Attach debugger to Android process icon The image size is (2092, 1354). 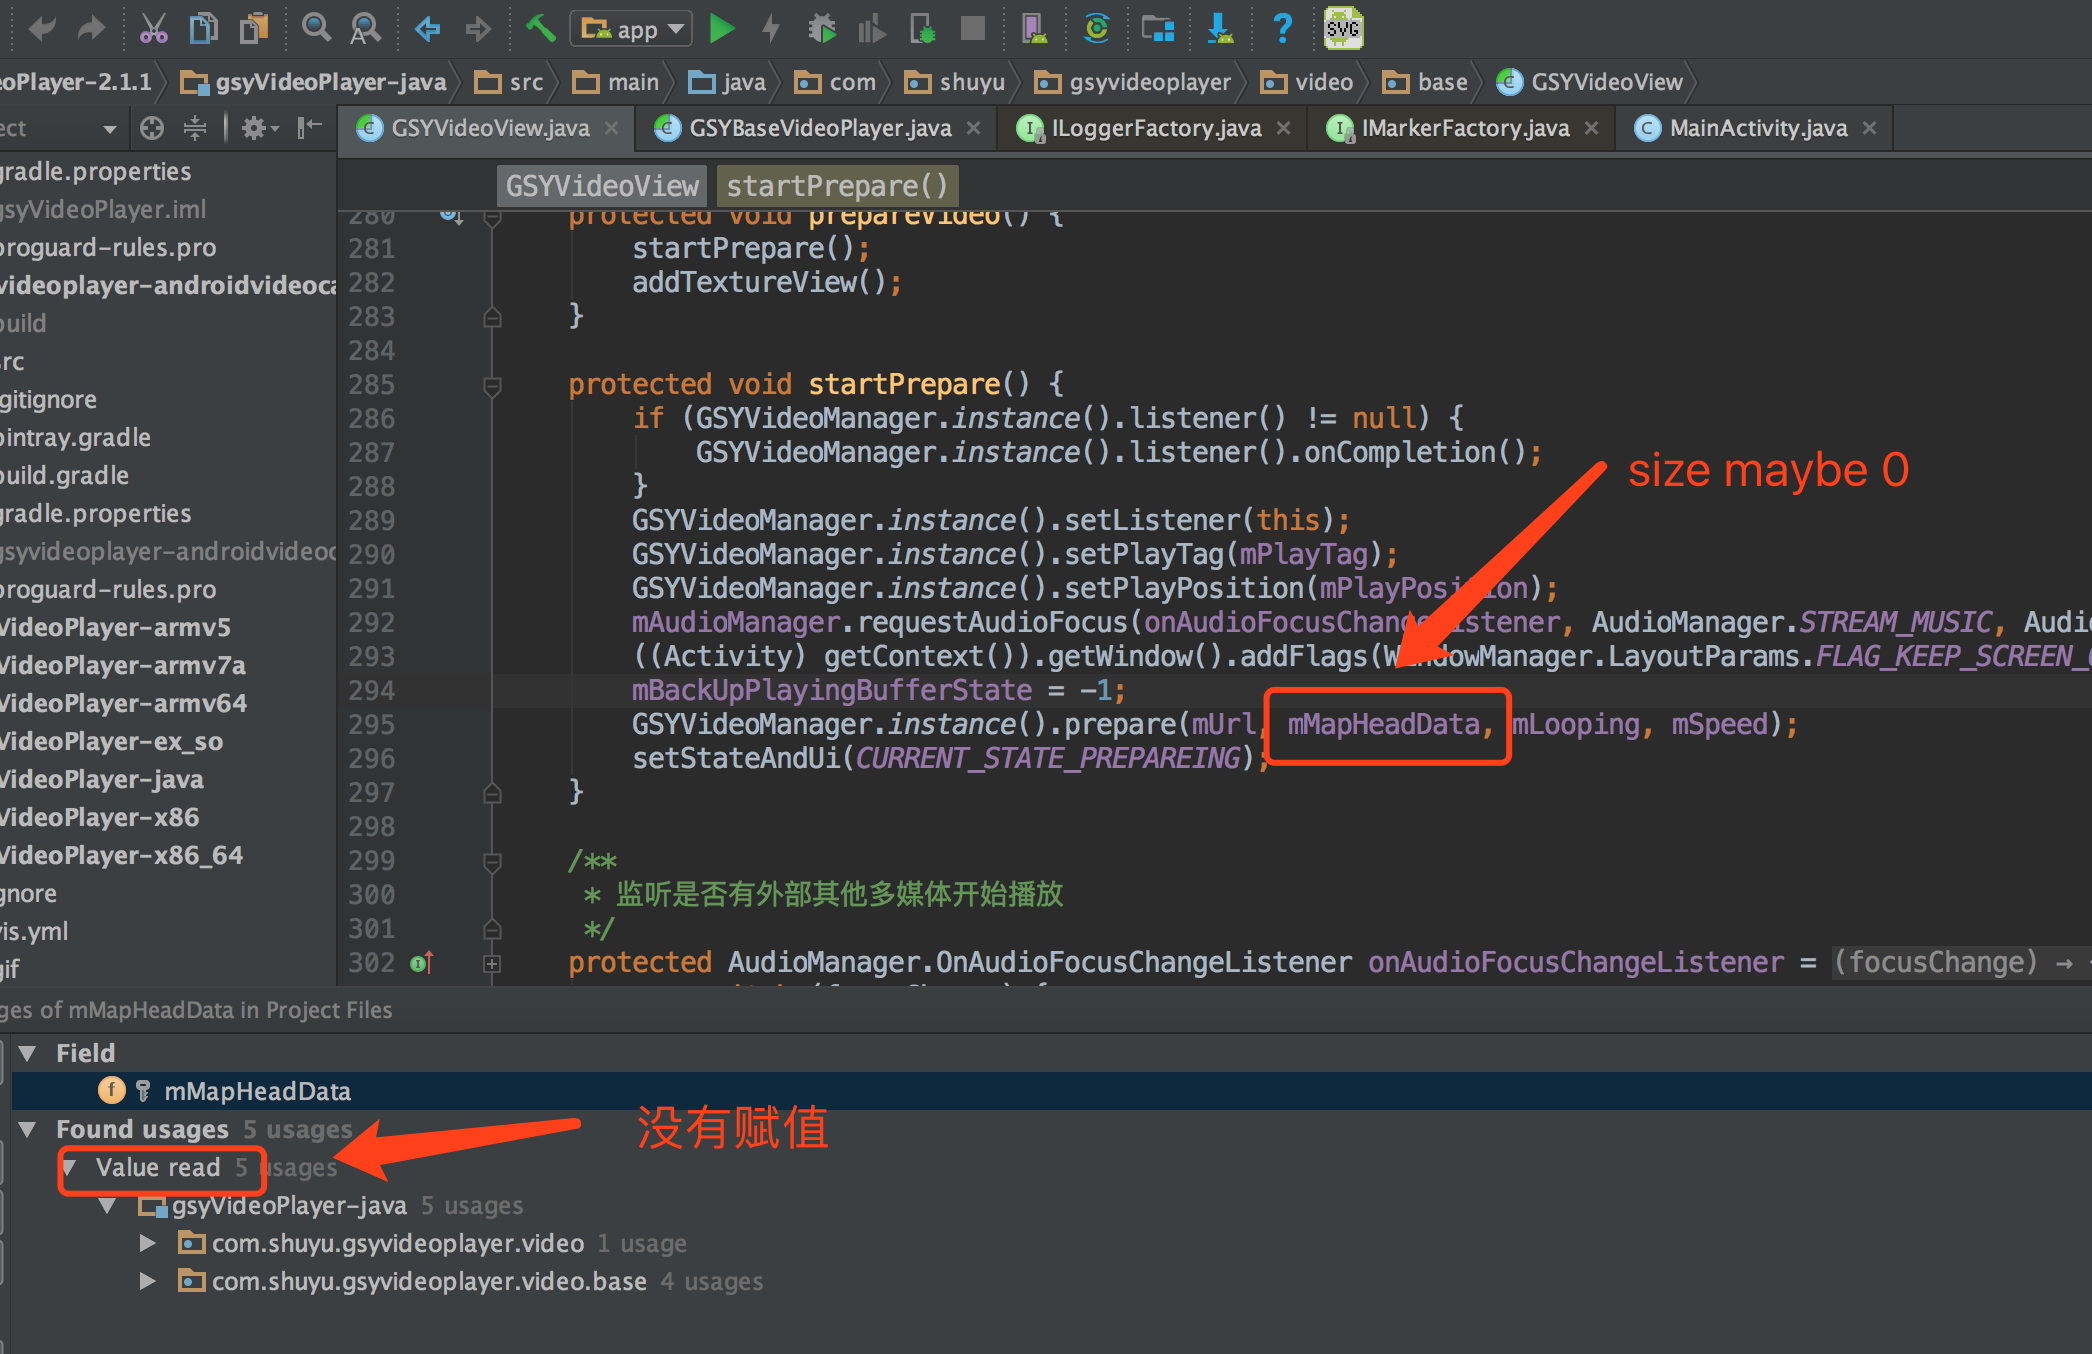coord(922,28)
